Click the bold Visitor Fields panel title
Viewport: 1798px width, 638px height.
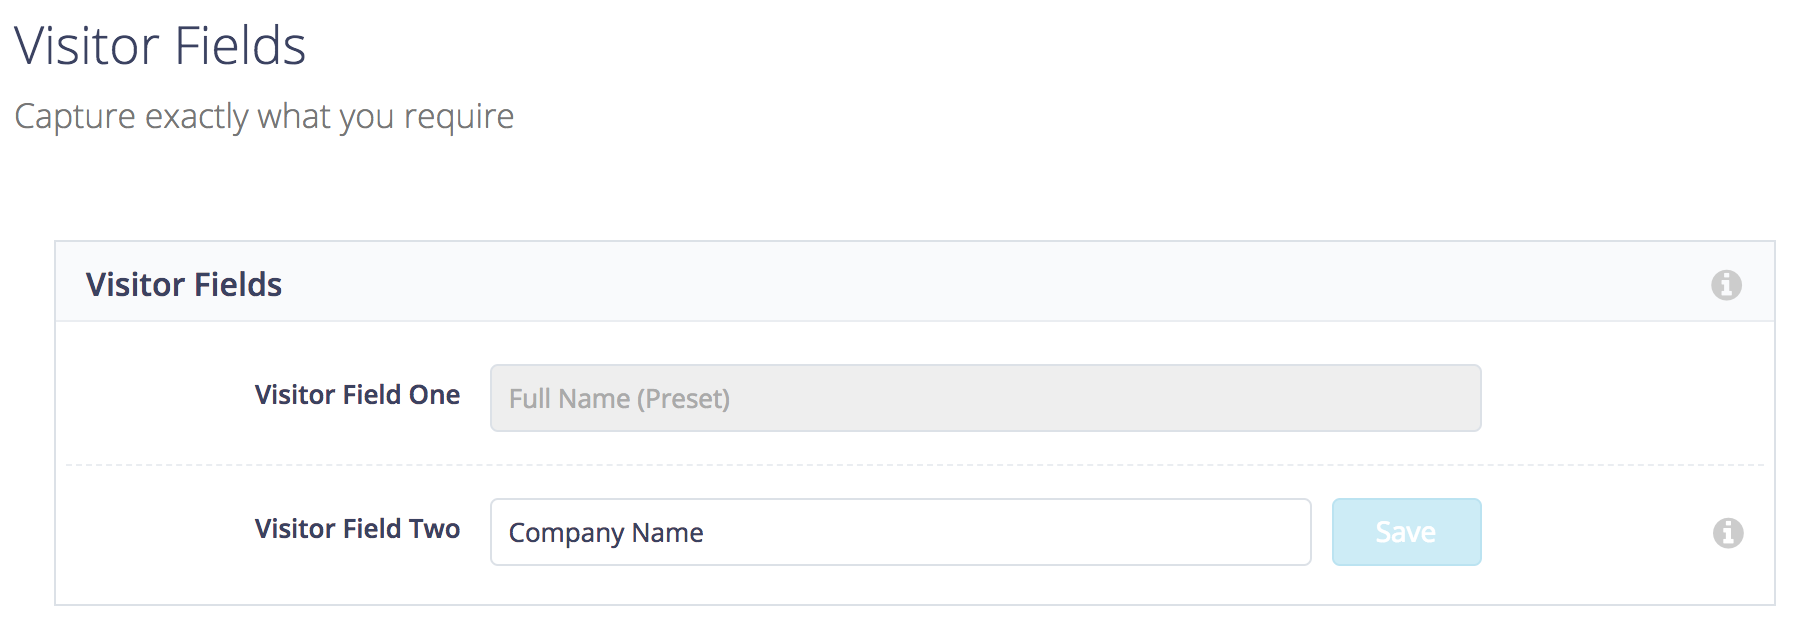coord(184,285)
